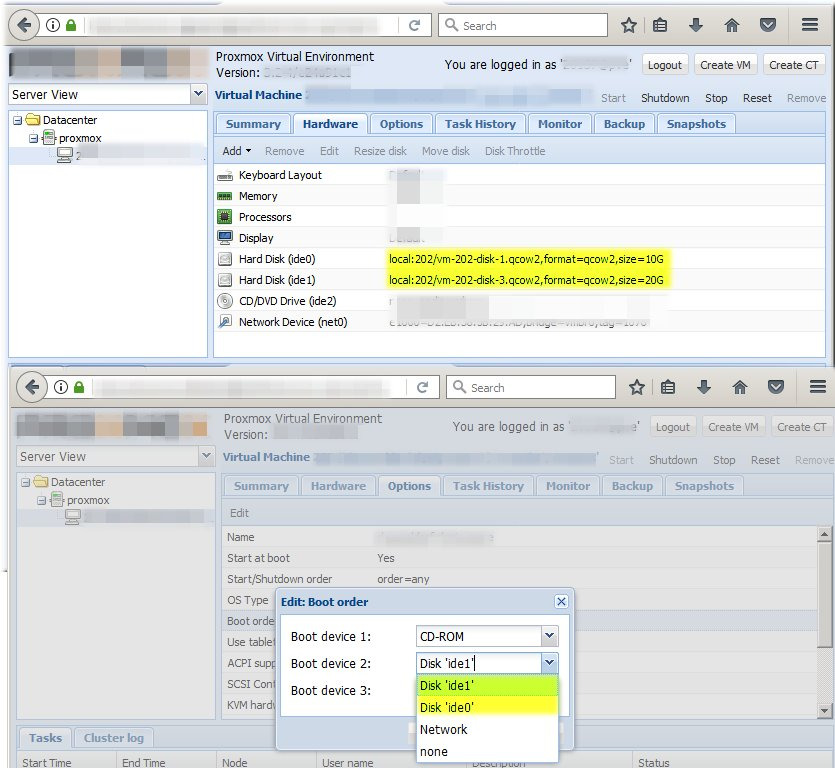Toggle the Boot device 2 dropdown arrow

(x=550, y=663)
